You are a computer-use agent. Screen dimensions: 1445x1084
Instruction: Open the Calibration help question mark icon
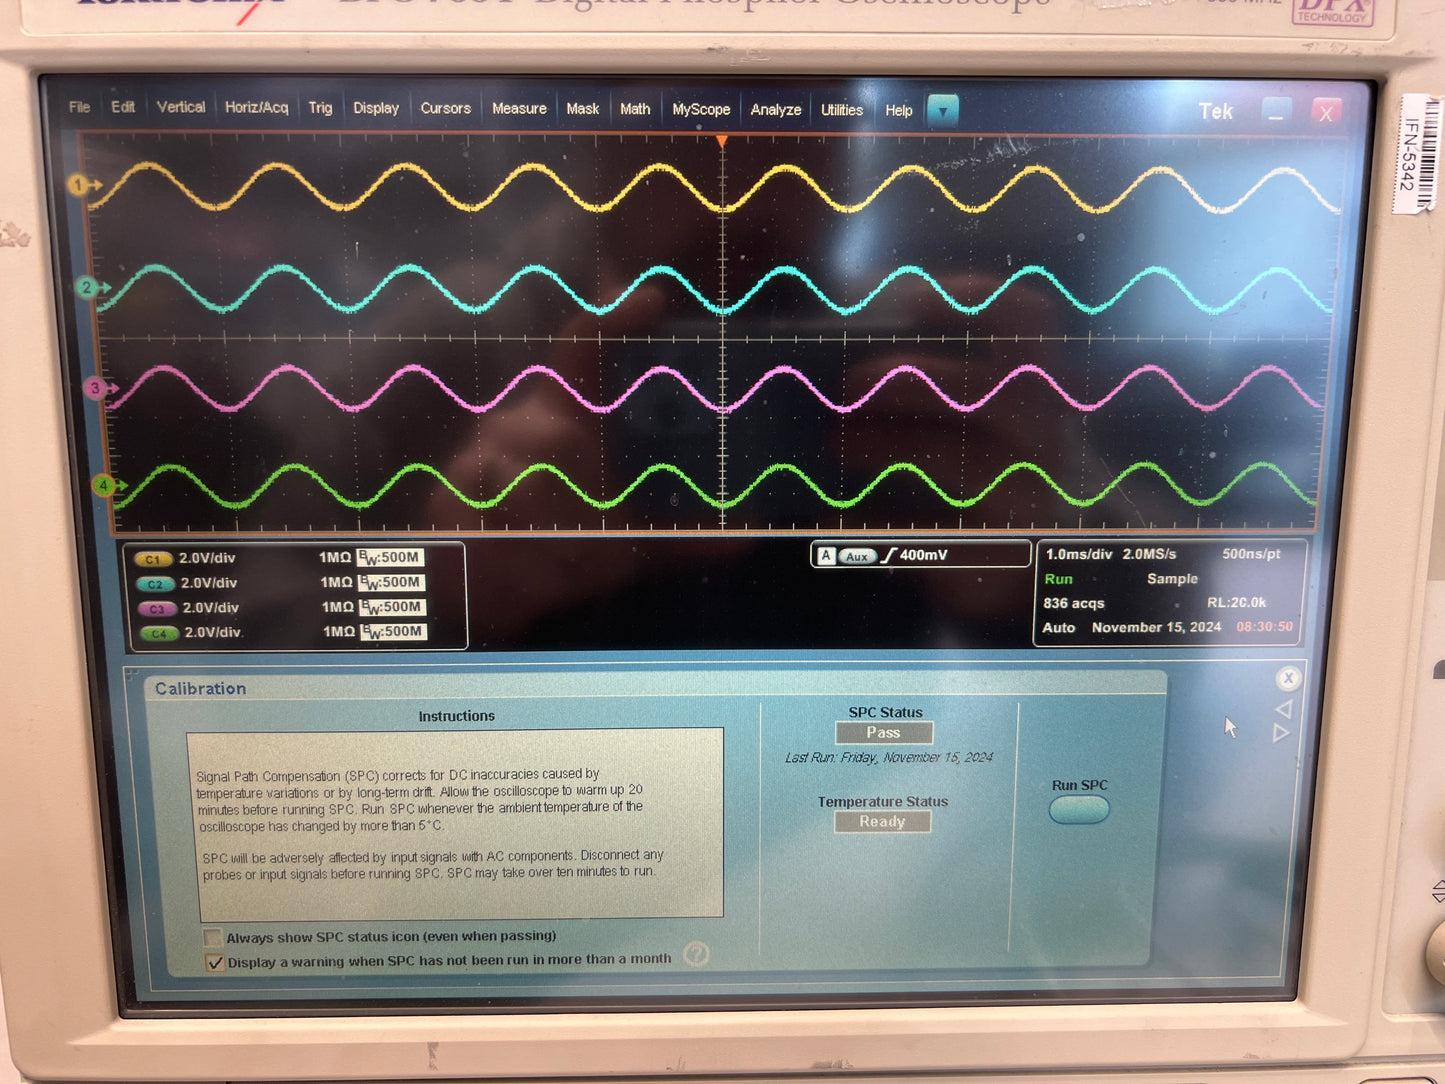coord(697,955)
